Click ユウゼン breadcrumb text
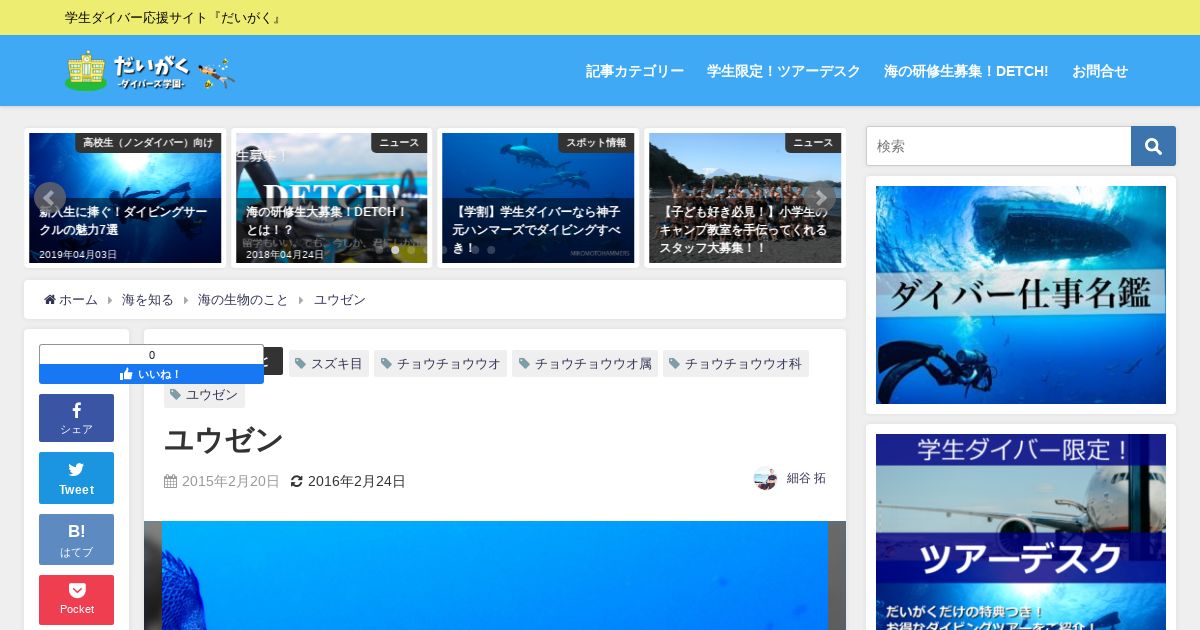Screen dimensions: 1200x630 click(340, 300)
